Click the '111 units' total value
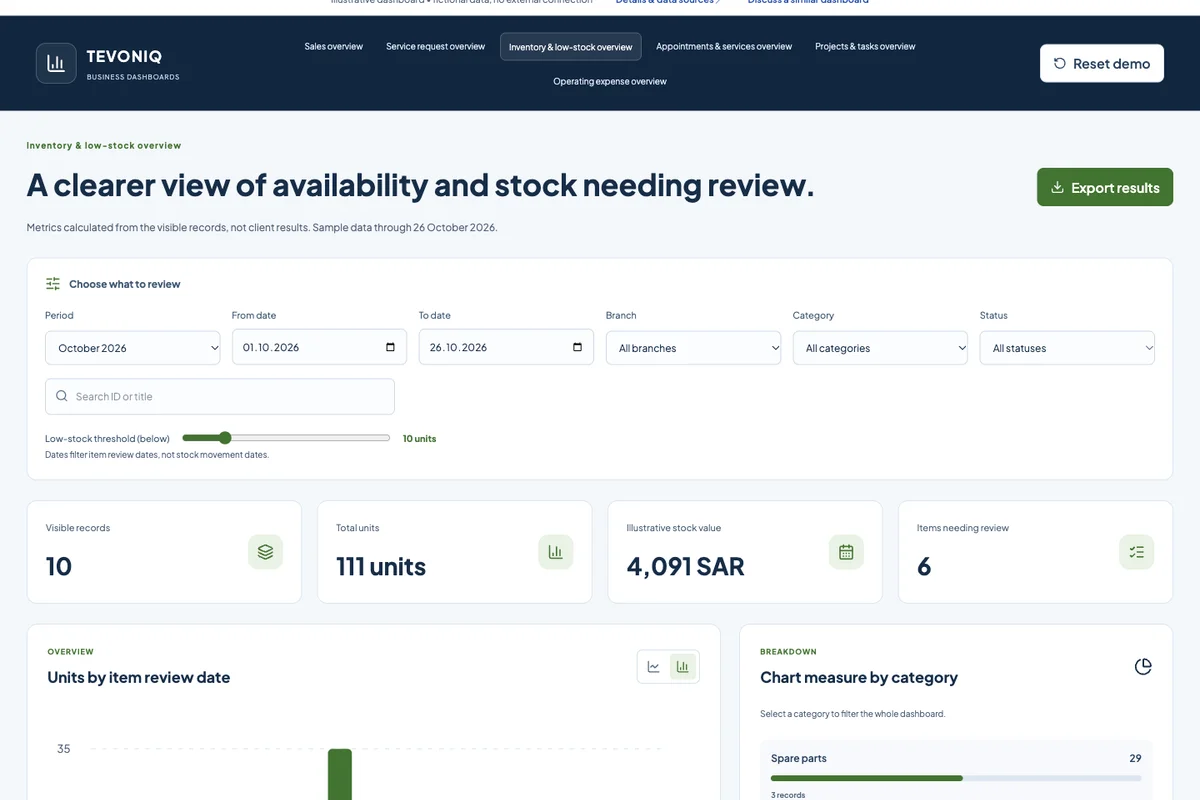 [381, 566]
